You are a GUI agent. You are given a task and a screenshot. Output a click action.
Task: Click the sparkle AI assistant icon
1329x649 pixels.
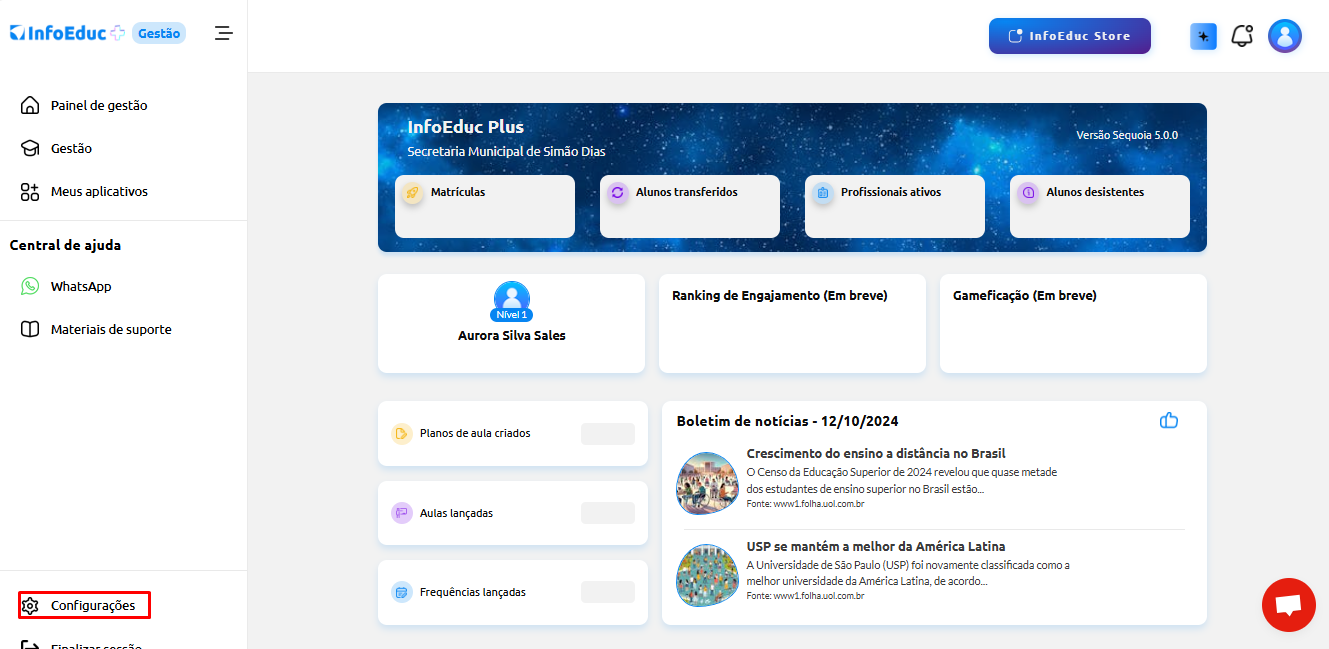click(1203, 36)
